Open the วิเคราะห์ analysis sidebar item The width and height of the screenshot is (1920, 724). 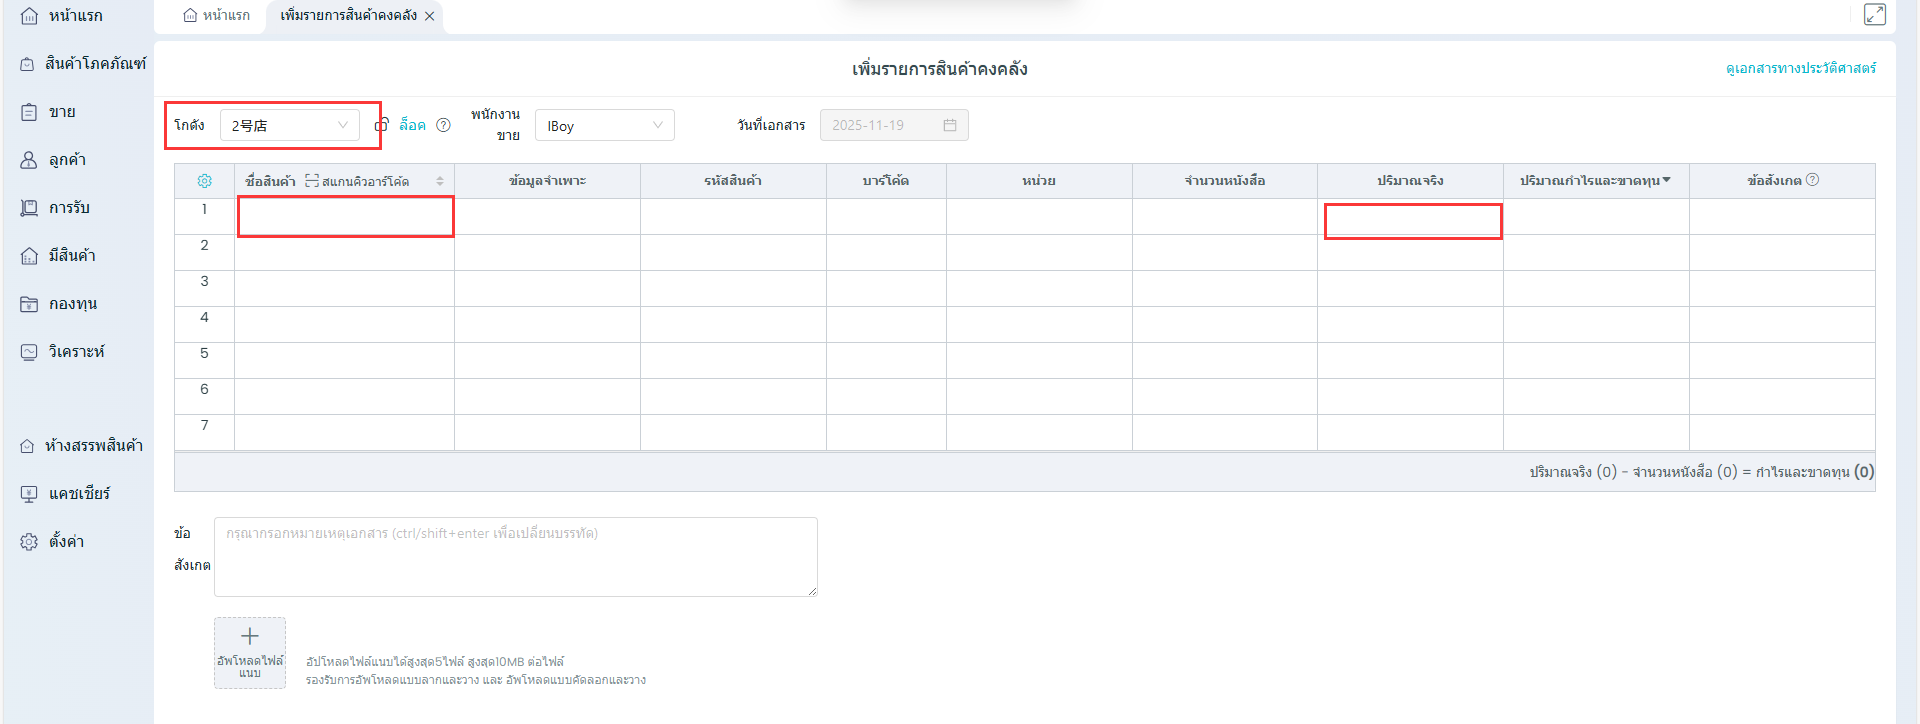(76, 352)
